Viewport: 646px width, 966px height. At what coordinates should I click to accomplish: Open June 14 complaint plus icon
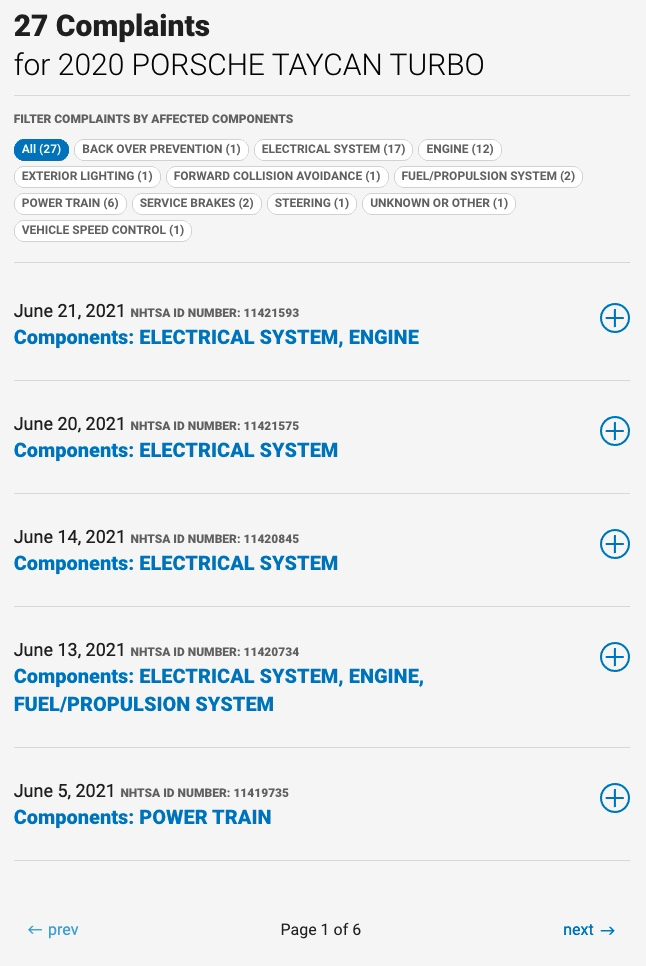click(614, 544)
